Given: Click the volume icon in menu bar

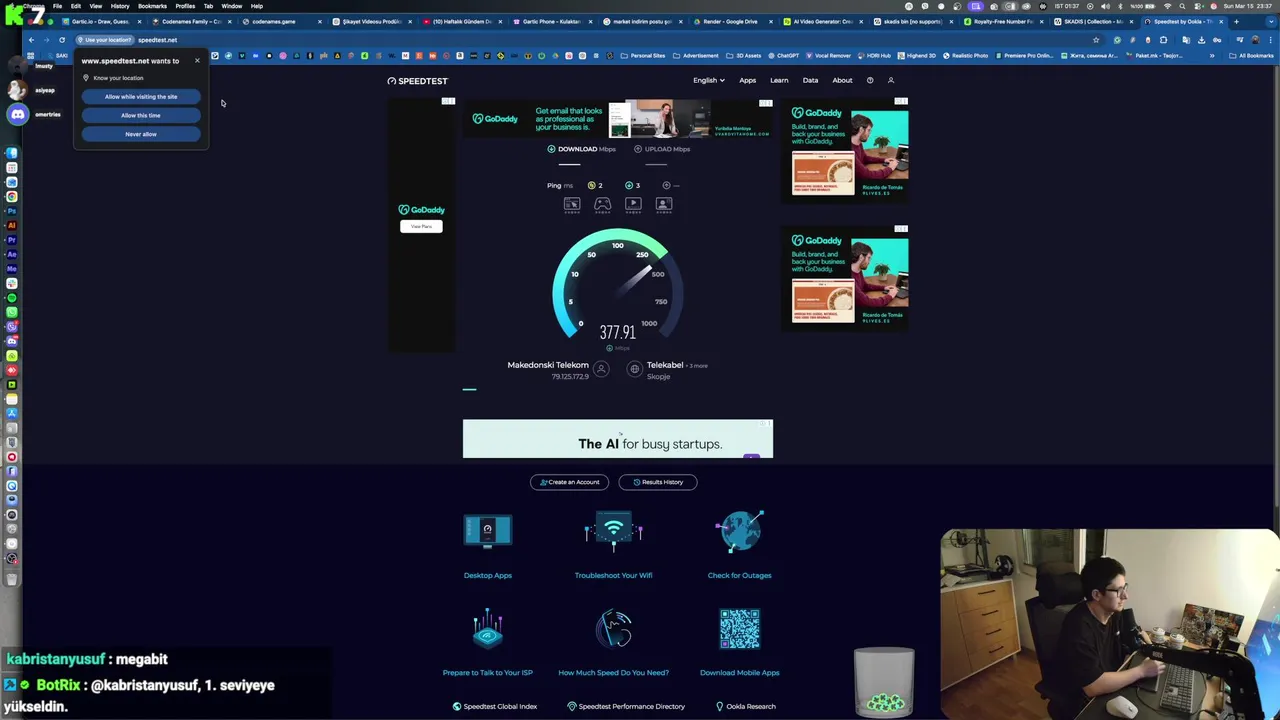Looking at the screenshot, I should (1105, 6).
